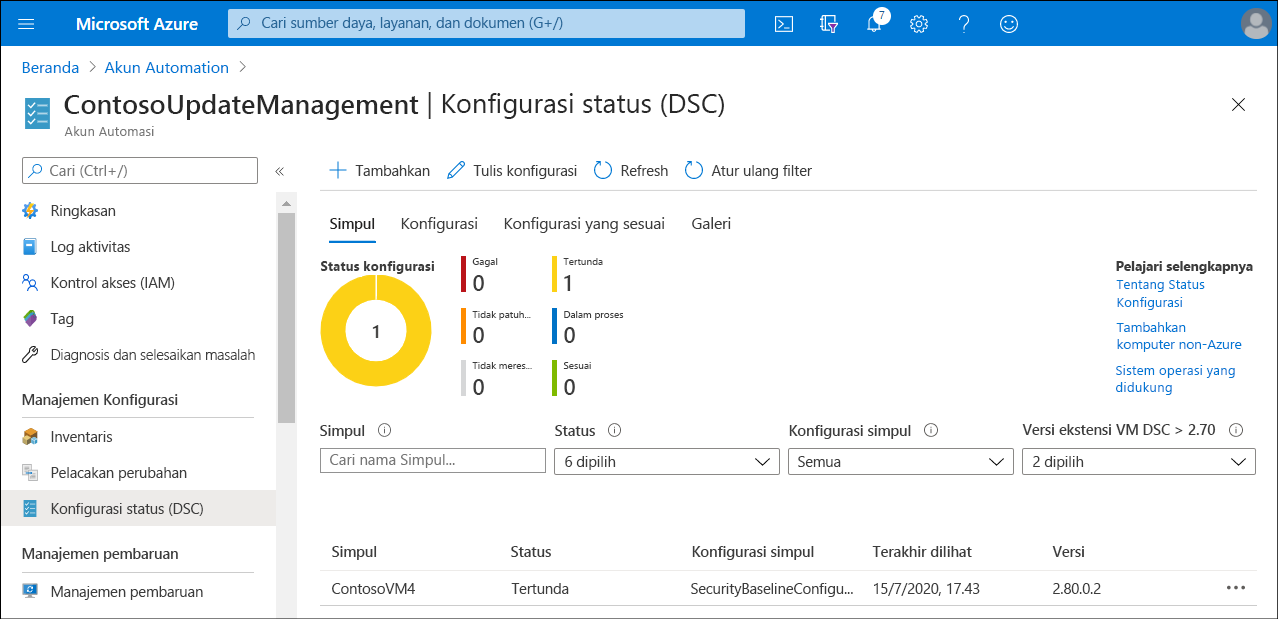1278x619 pixels.
Task: Click the sidebar scrollbar thumb
Action: [287, 318]
